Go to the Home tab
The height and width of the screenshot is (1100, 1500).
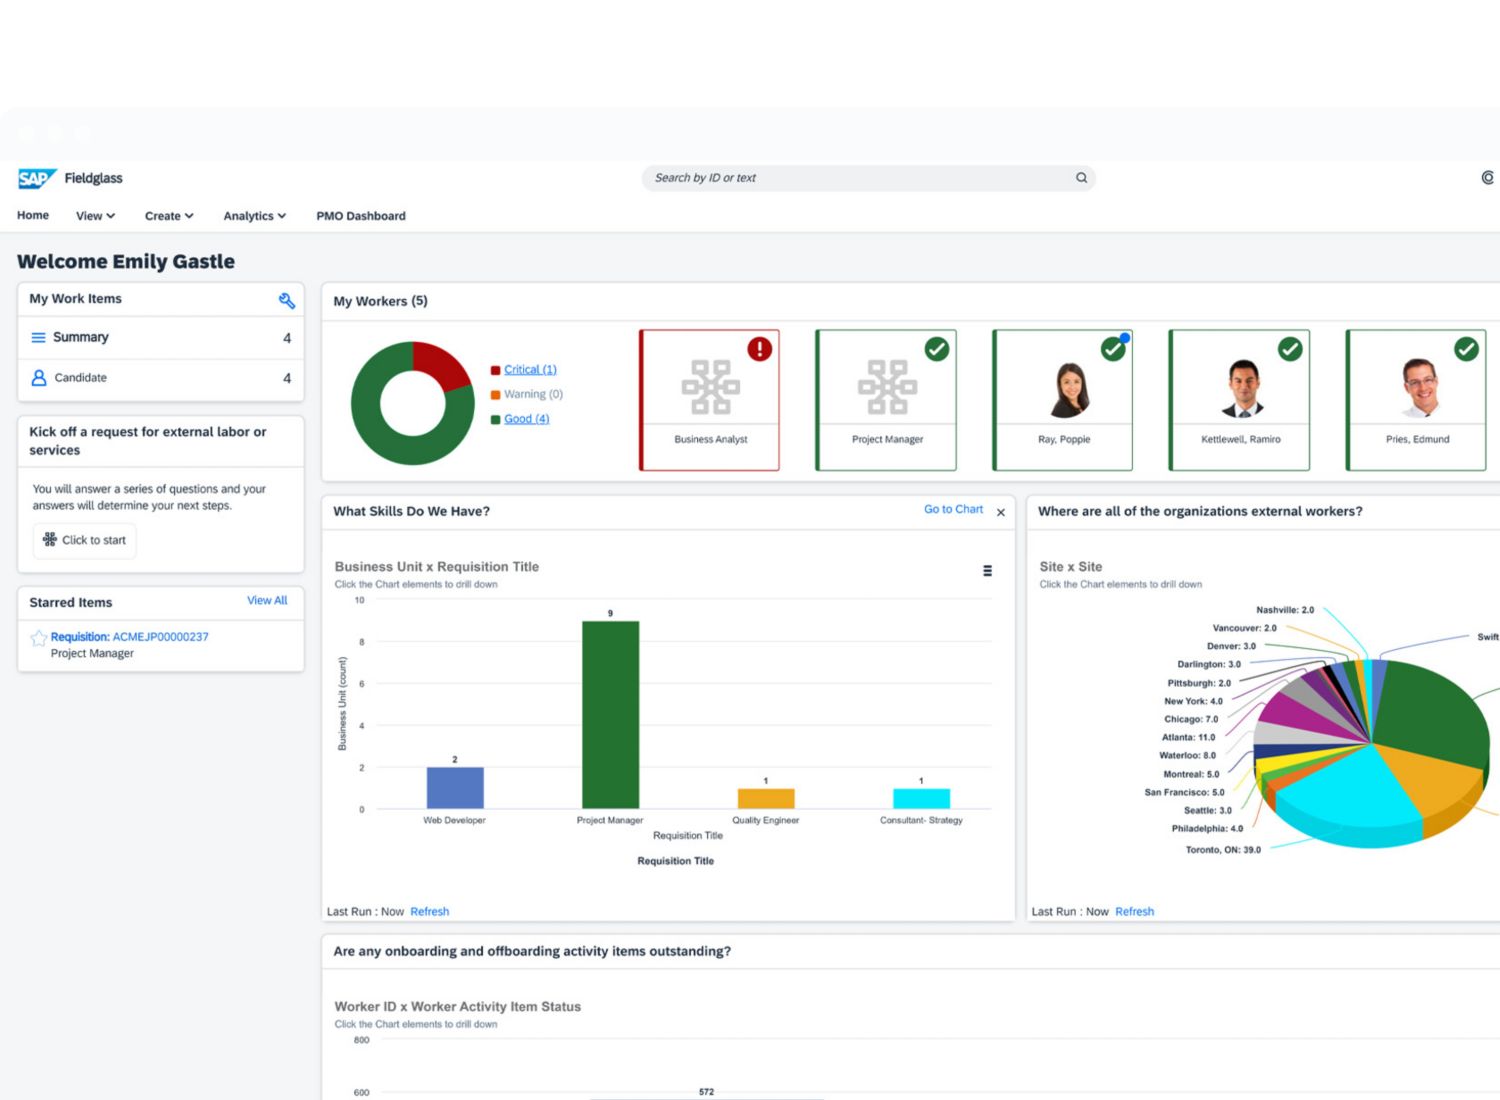pyautogui.click(x=33, y=215)
